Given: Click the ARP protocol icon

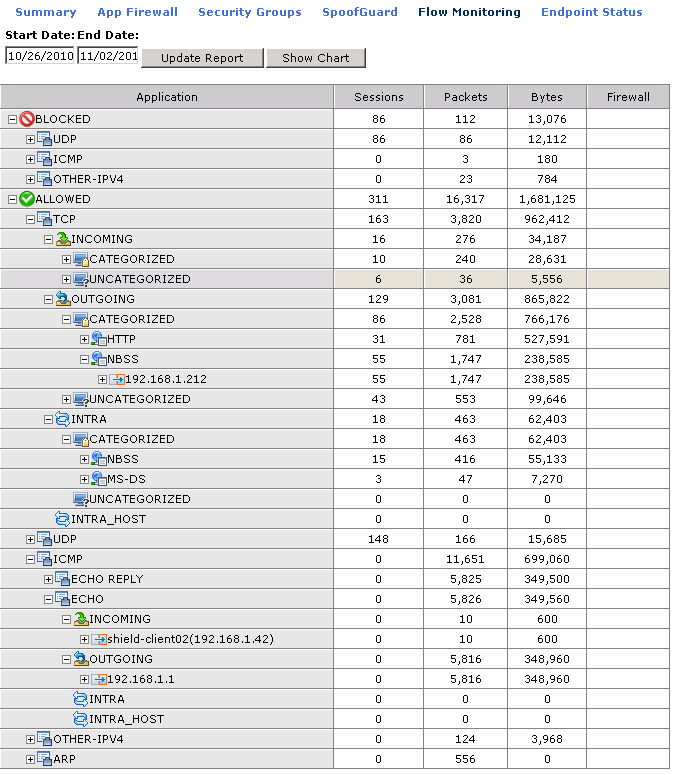Looking at the screenshot, I should pos(44,759).
